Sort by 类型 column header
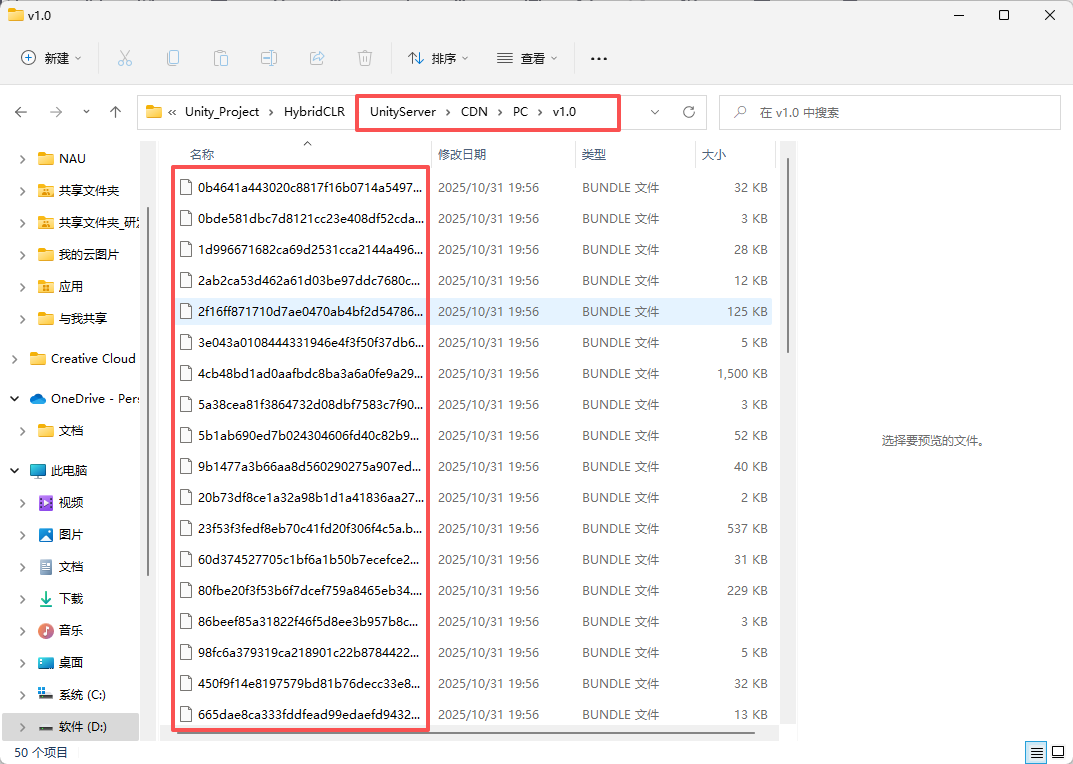This screenshot has width=1073, height=764. (594, 155)
